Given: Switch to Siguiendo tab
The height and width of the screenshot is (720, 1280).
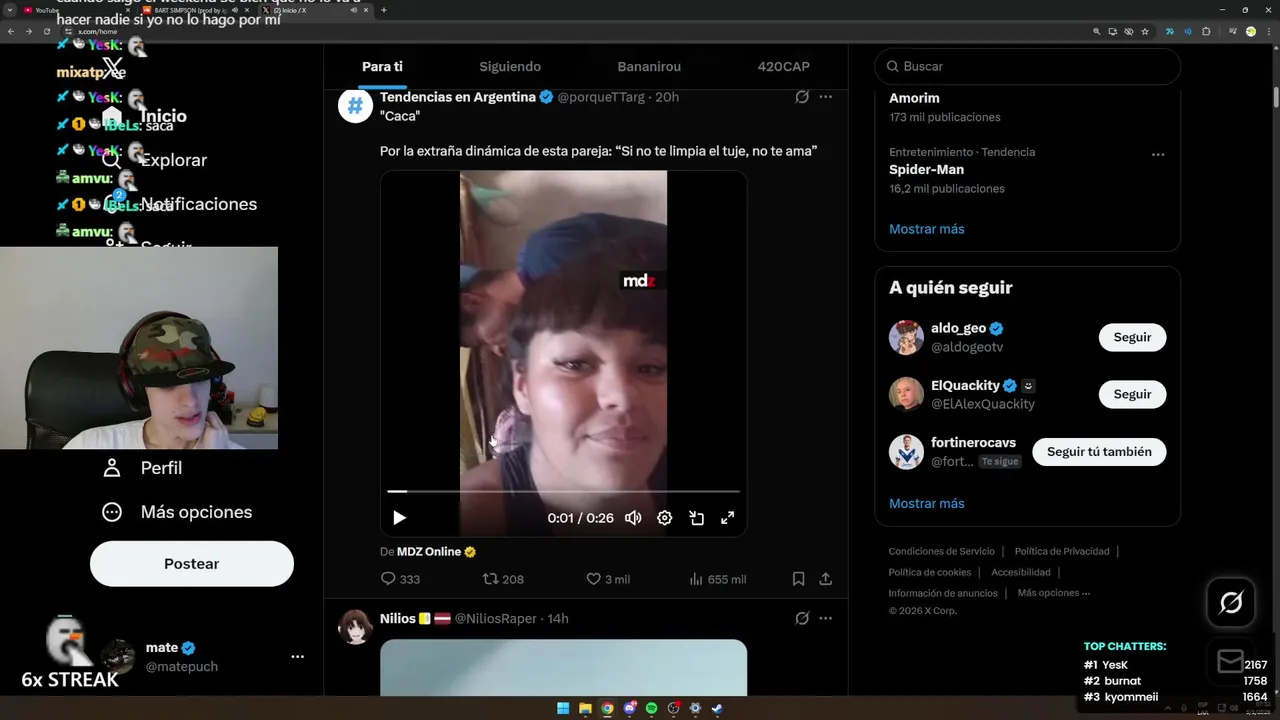Looking at the screenshot, I should pyautogui.click(x=510, y=66).
